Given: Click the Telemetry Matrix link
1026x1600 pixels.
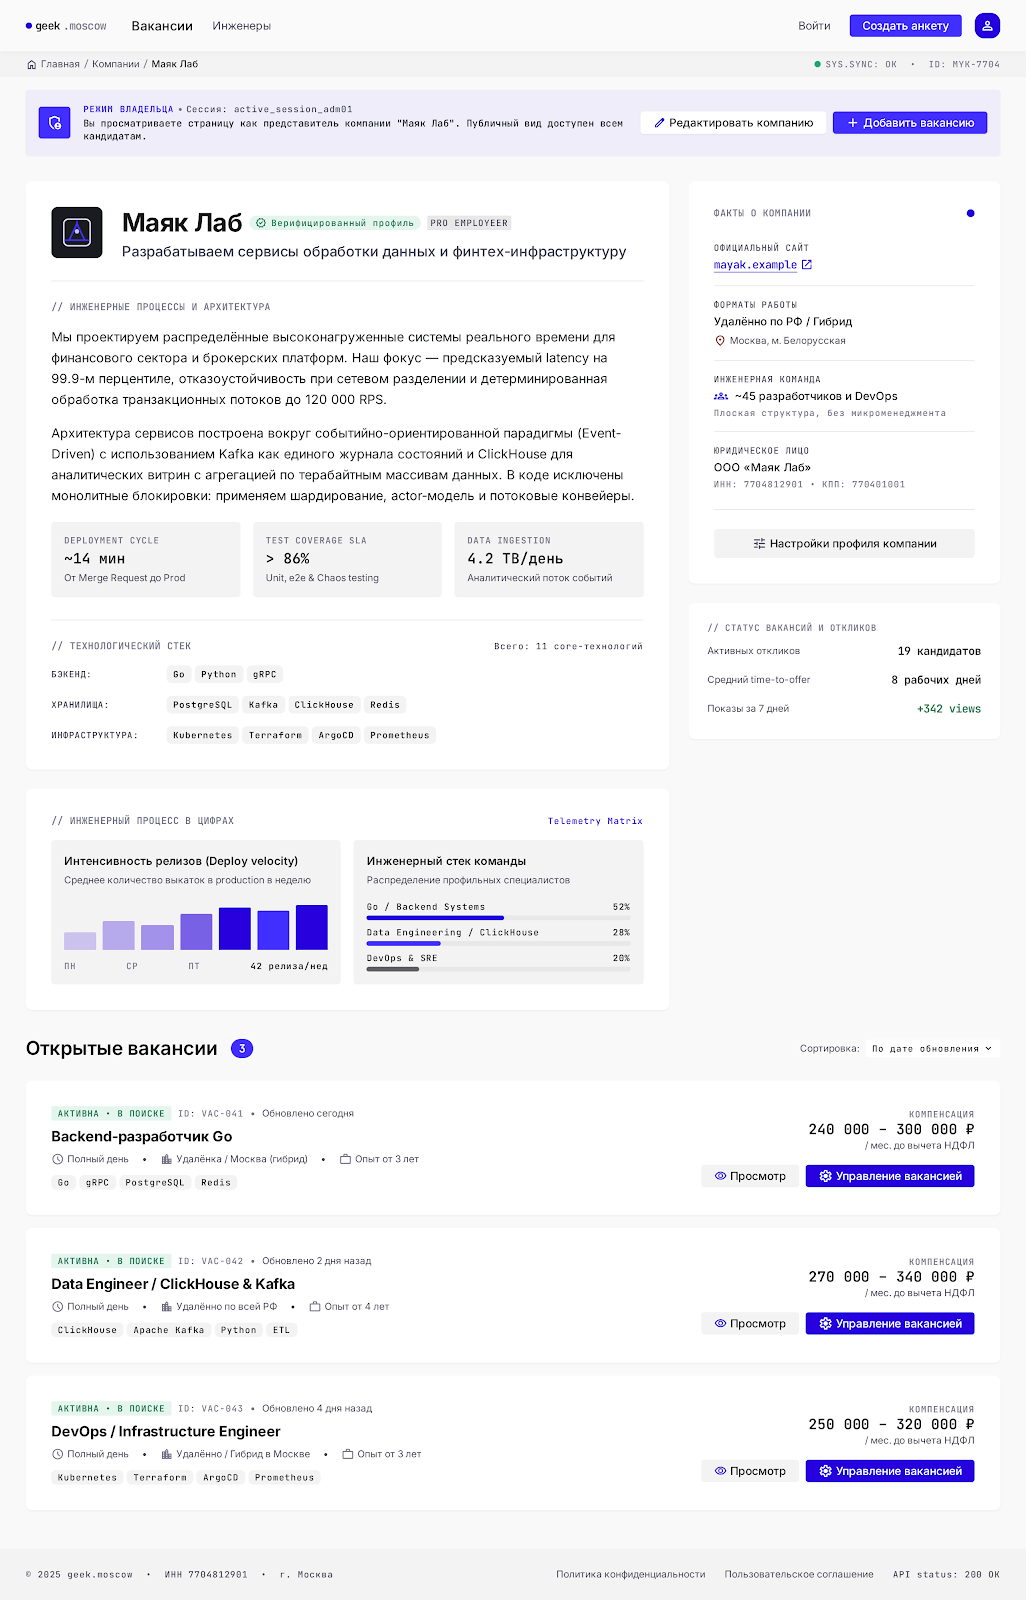Looking at the screenshot, I should pos(595,821).
